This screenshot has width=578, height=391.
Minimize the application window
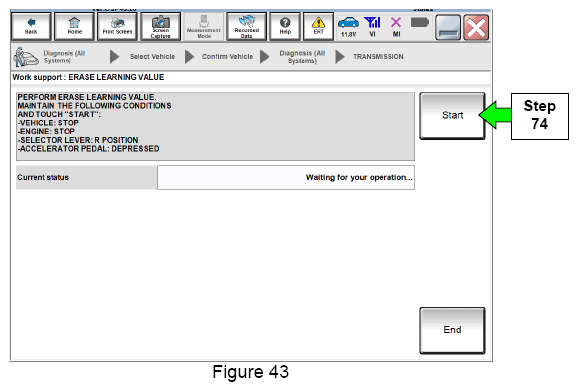click(448, 27)
